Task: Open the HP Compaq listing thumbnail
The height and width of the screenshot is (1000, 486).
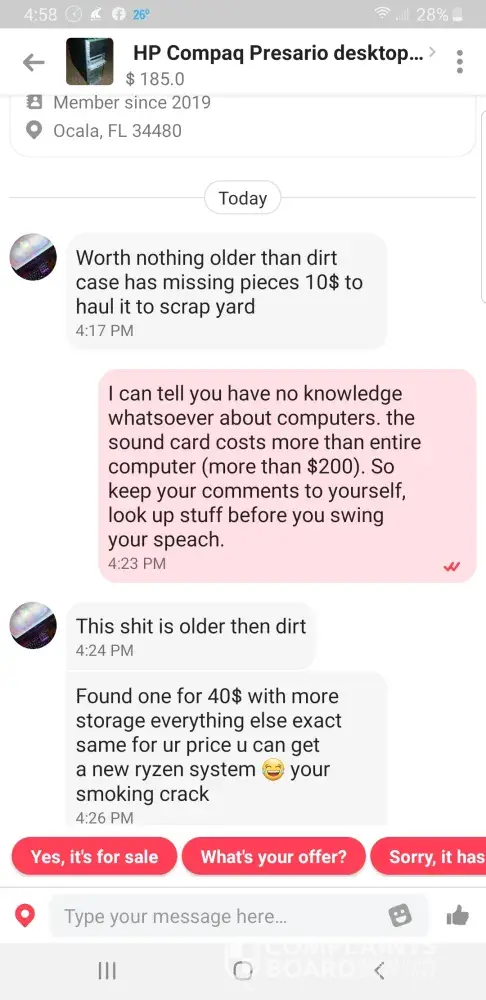Action: [x=90, y=61]
